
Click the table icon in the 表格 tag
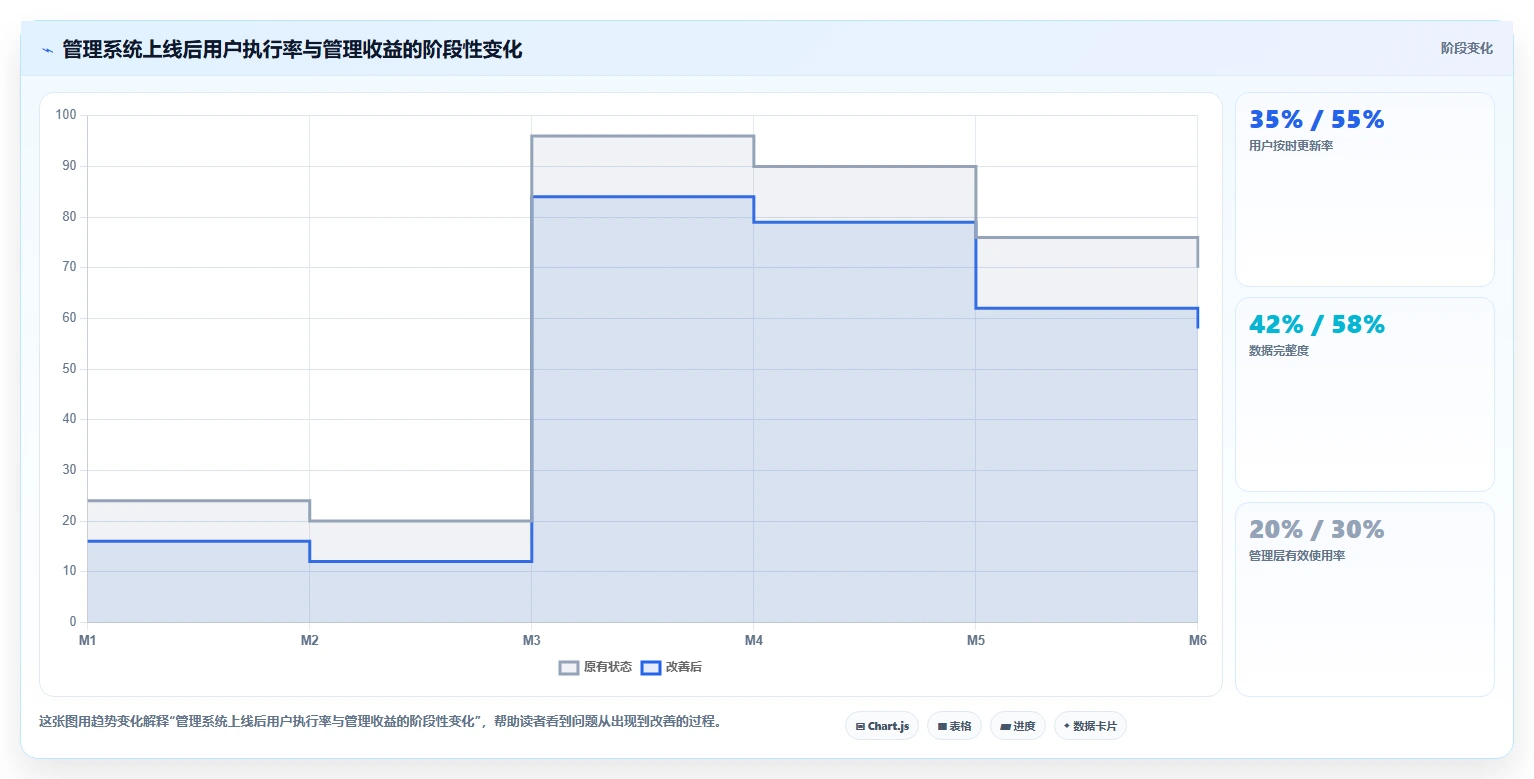tap(942, 727)
